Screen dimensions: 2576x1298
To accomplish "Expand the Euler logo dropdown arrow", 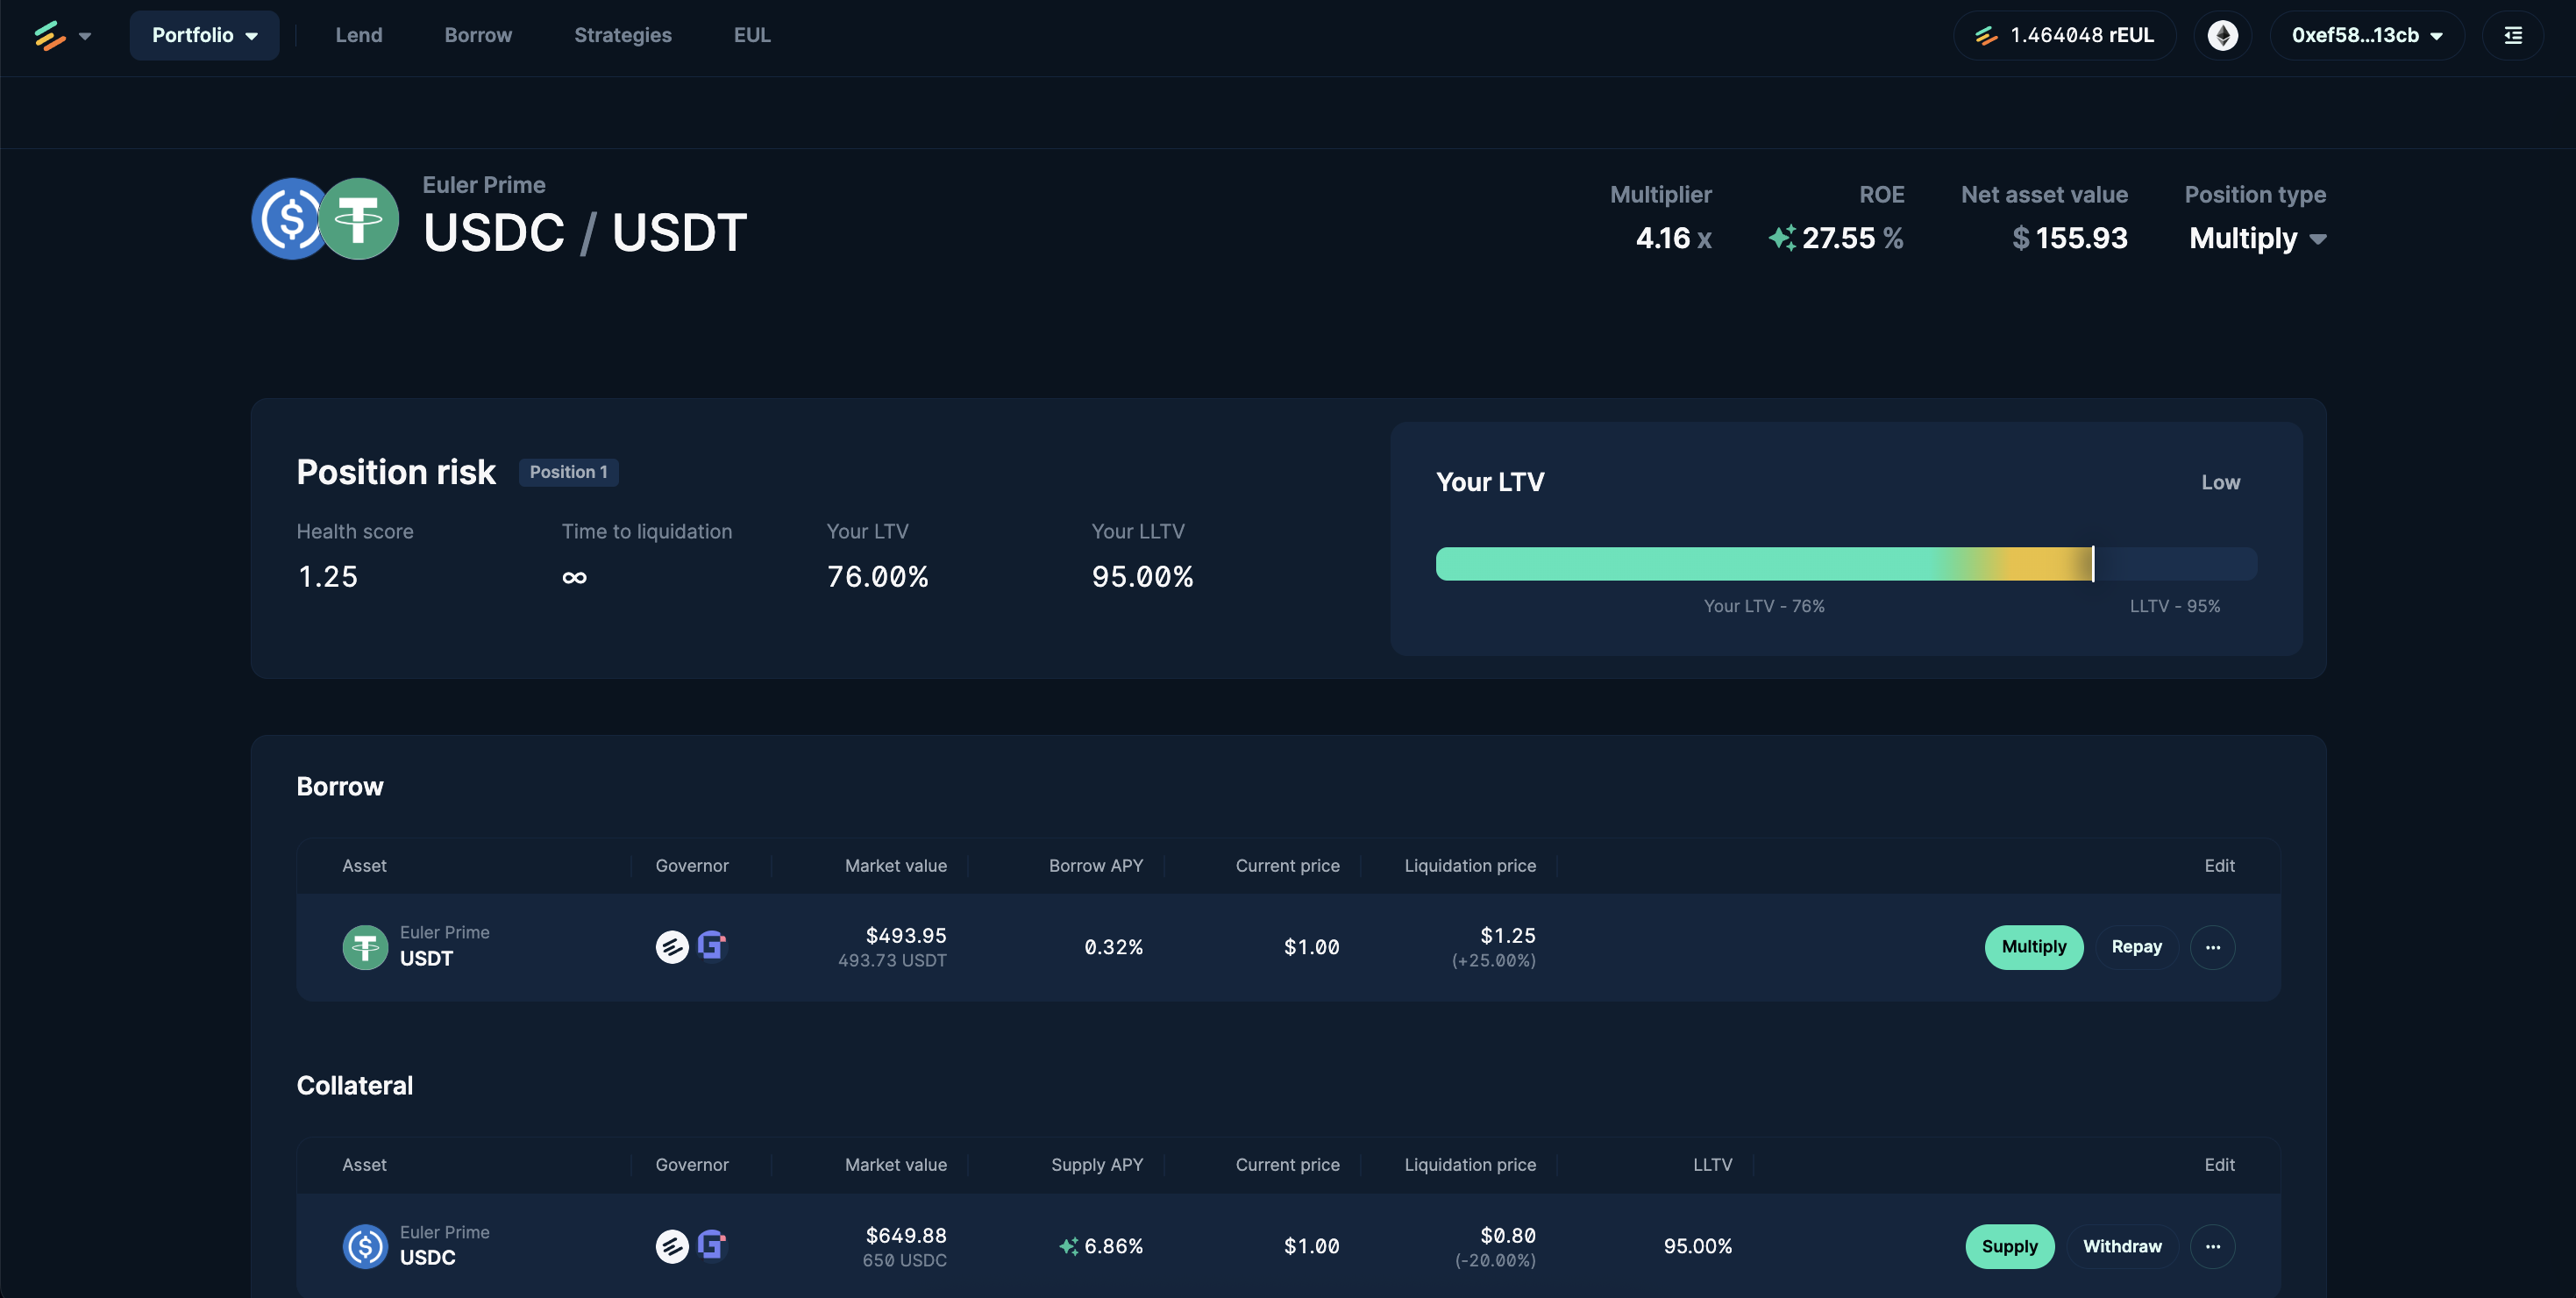I will point(85,36).
